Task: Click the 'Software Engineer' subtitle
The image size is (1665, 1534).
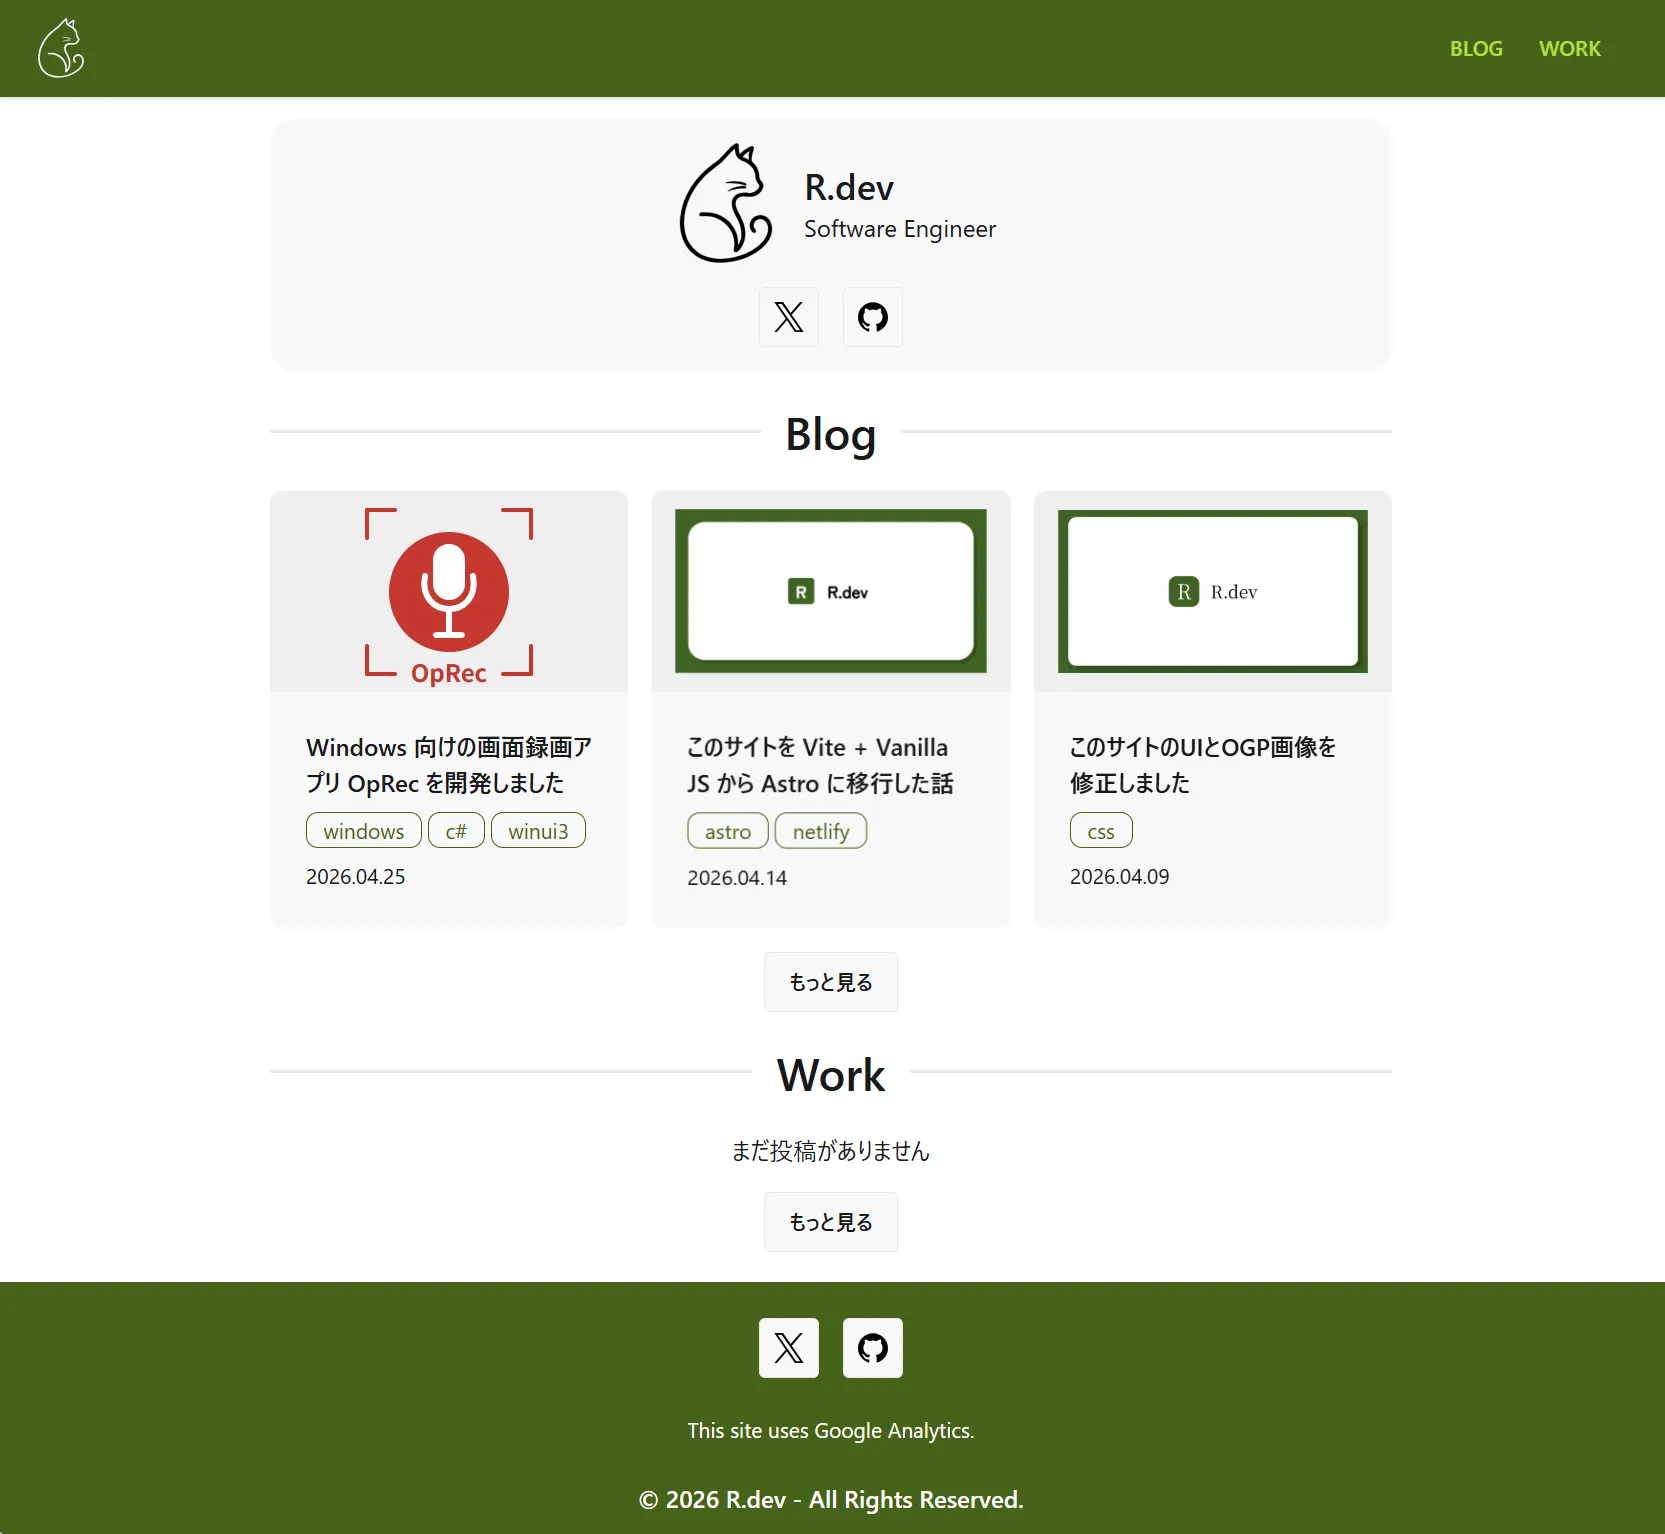Action: [900, 229]
